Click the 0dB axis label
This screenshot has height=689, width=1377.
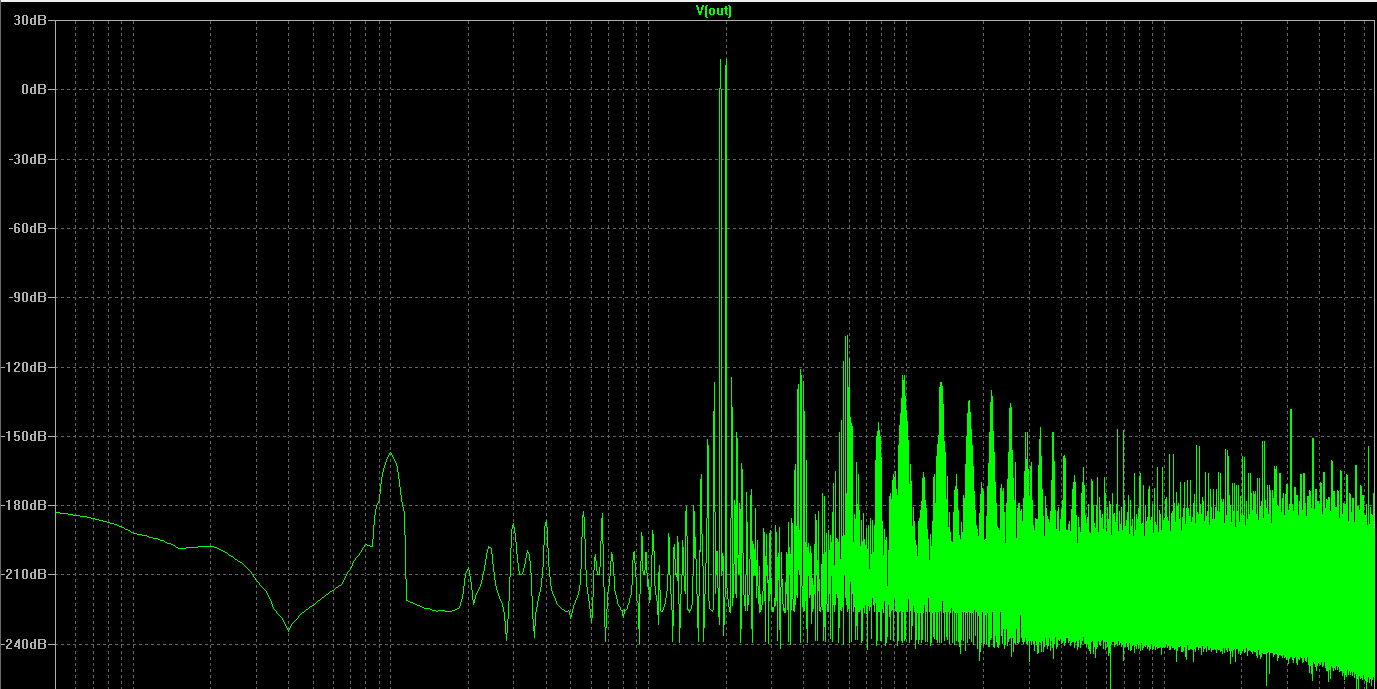click(x=35, y=89)
